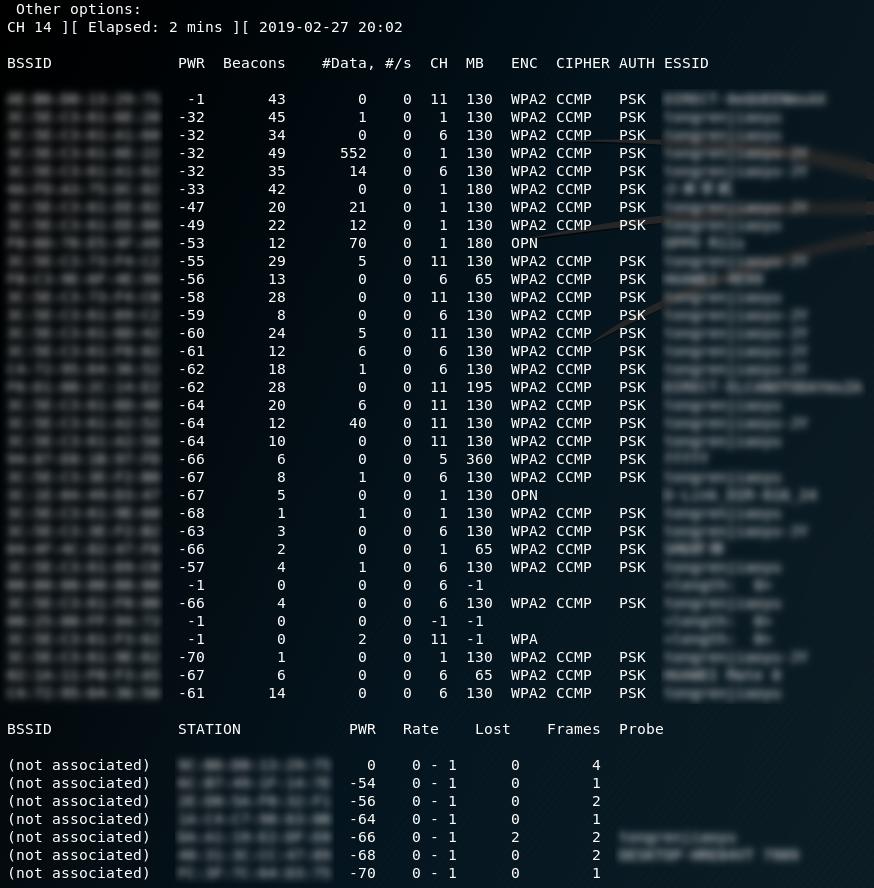The image size is (874, 888).
Task: Click the Frames column header
Action: [x=573, y=729]
